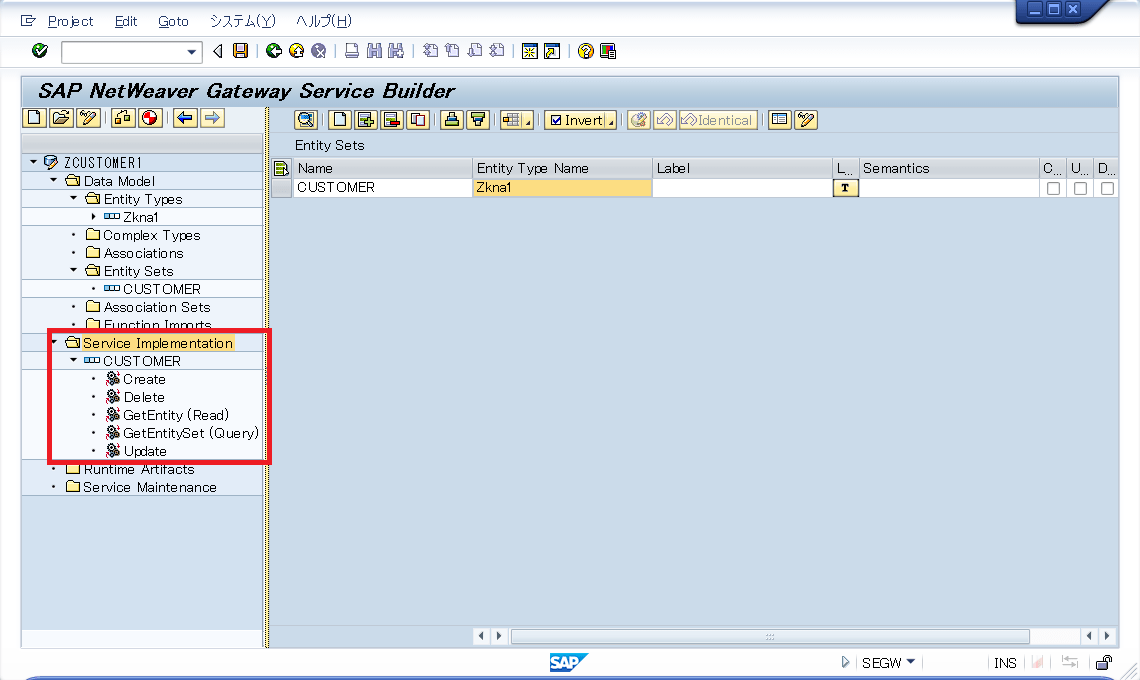Select the Delete operation node
The height and width of the screenshot is (680, 1140).
[x=144, y=397]
